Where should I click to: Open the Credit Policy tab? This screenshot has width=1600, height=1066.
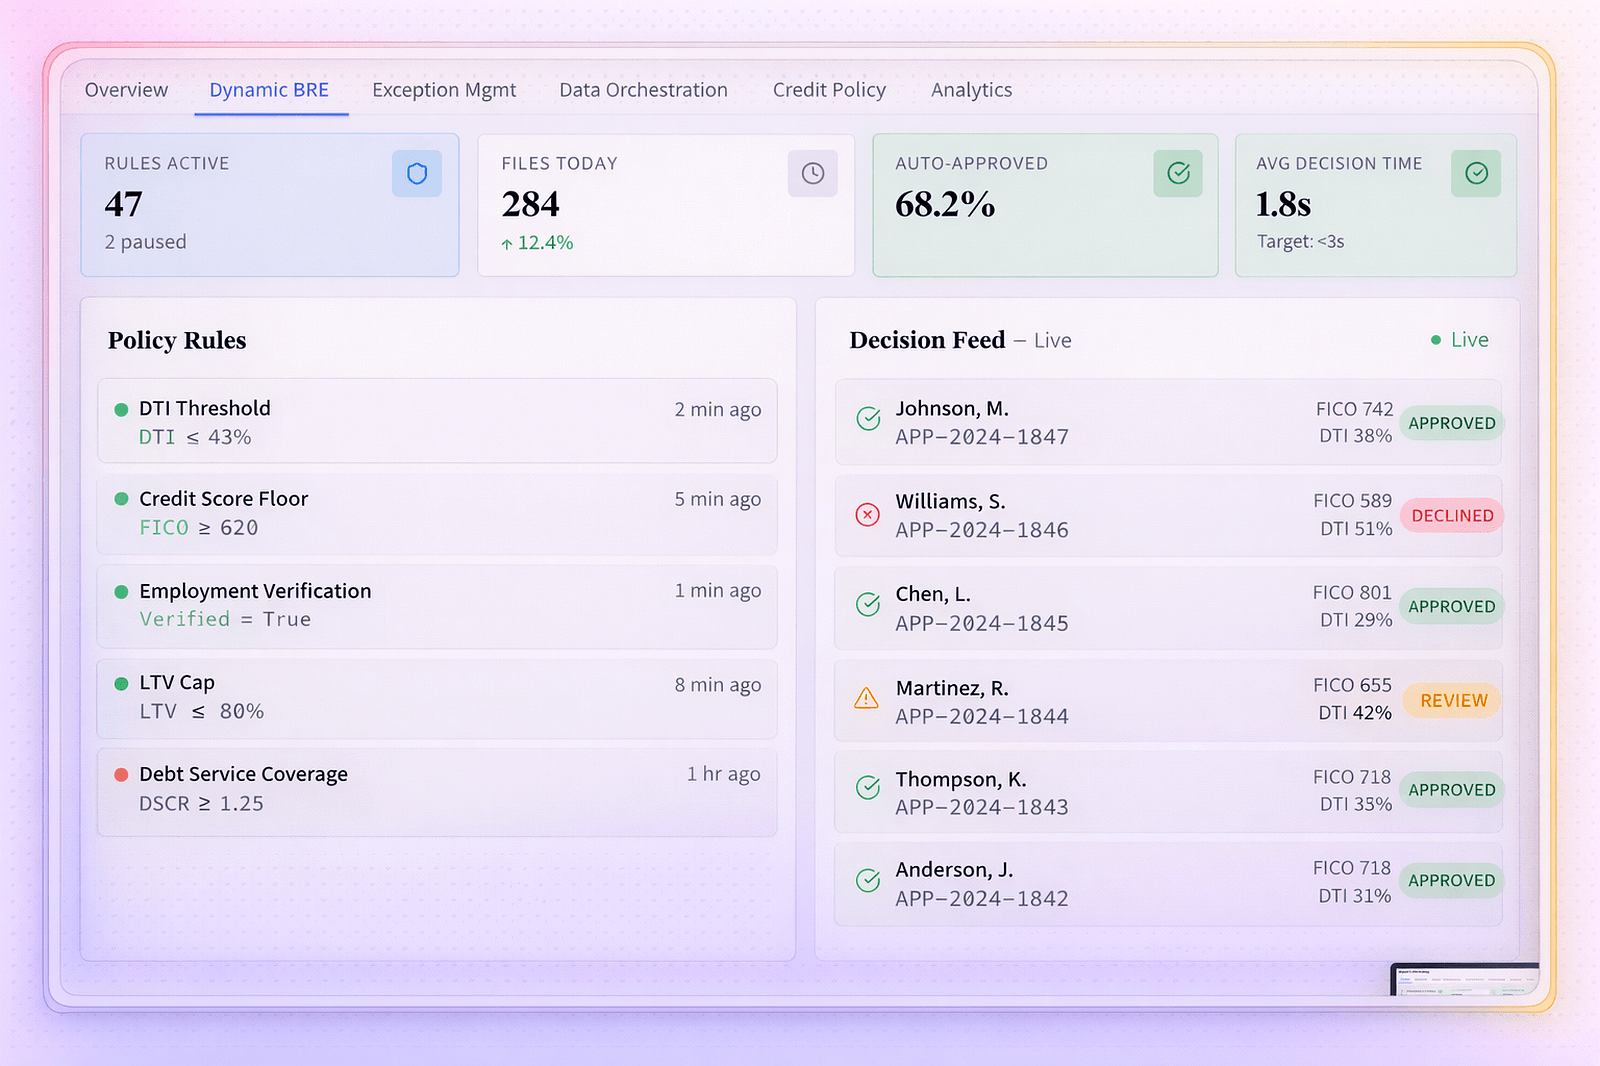829,90
